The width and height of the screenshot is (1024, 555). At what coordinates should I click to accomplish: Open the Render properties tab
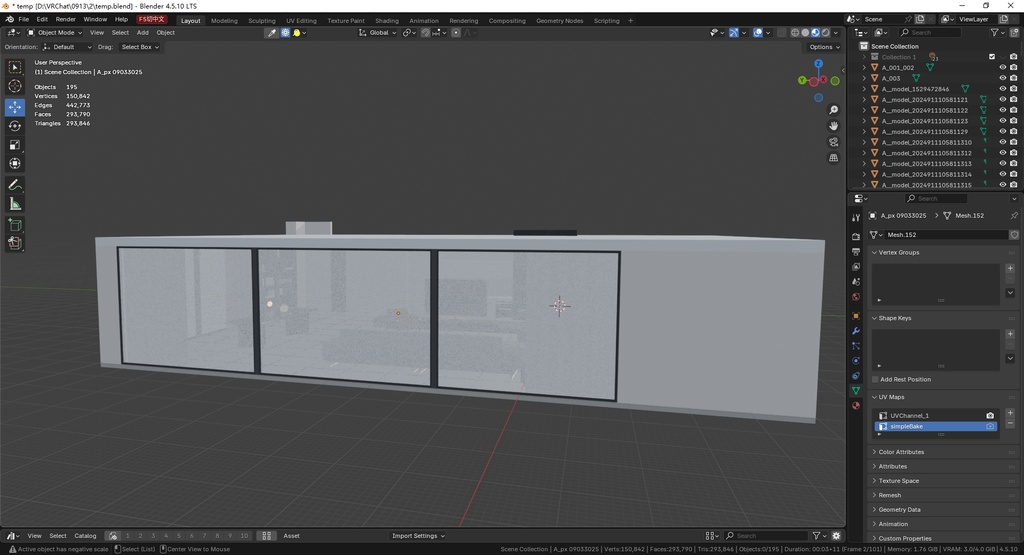856,236
